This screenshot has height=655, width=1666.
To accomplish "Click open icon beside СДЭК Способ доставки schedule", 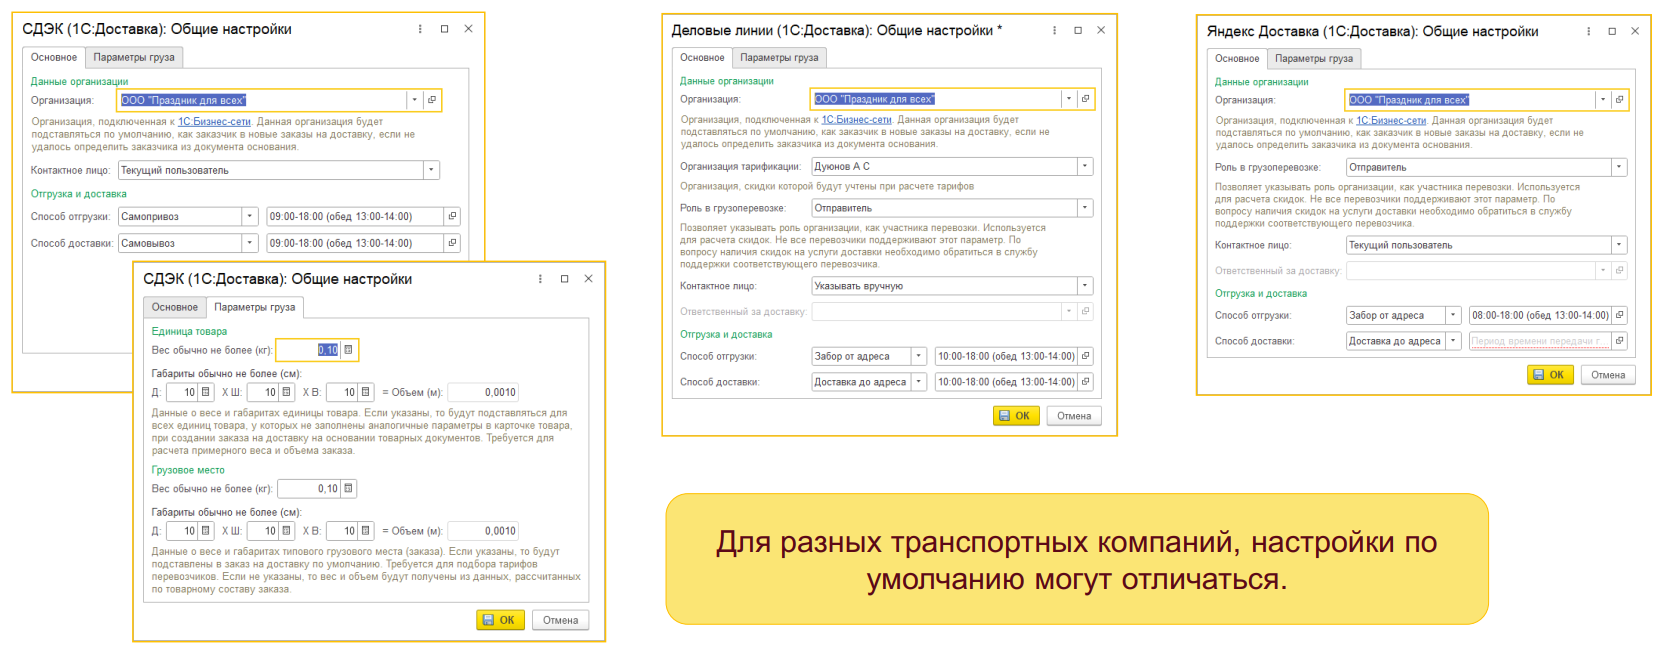I will (452, 243).
